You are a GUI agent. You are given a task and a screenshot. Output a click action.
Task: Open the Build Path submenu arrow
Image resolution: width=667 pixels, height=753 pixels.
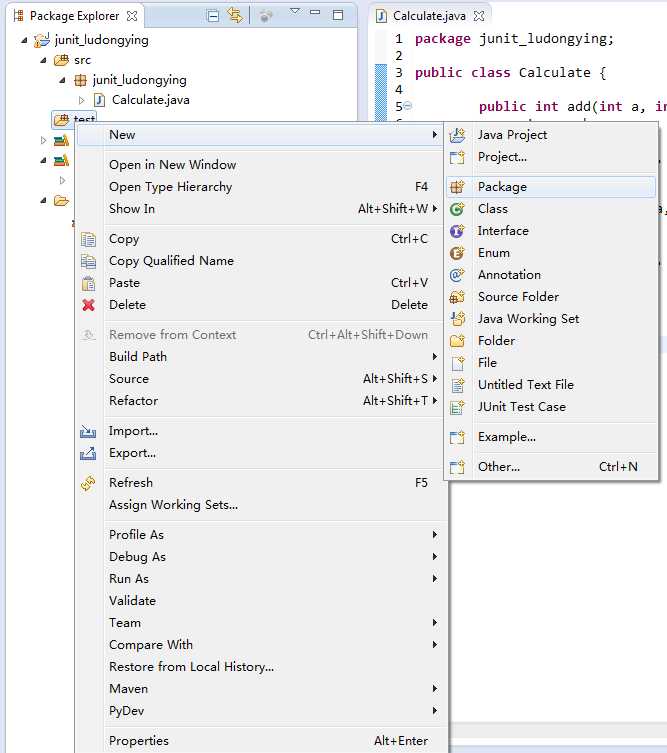[x=435, y=356]
